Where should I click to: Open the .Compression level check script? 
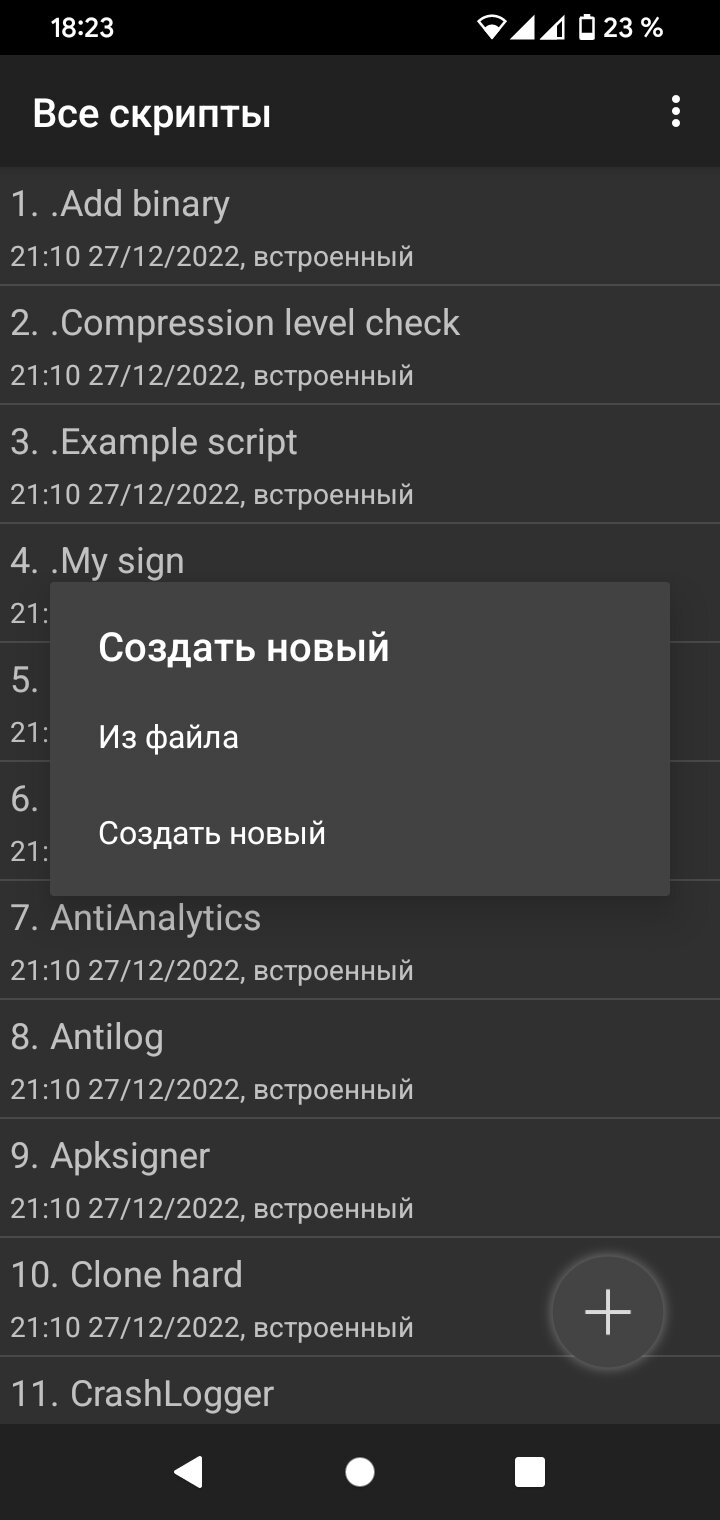[360, 346]
